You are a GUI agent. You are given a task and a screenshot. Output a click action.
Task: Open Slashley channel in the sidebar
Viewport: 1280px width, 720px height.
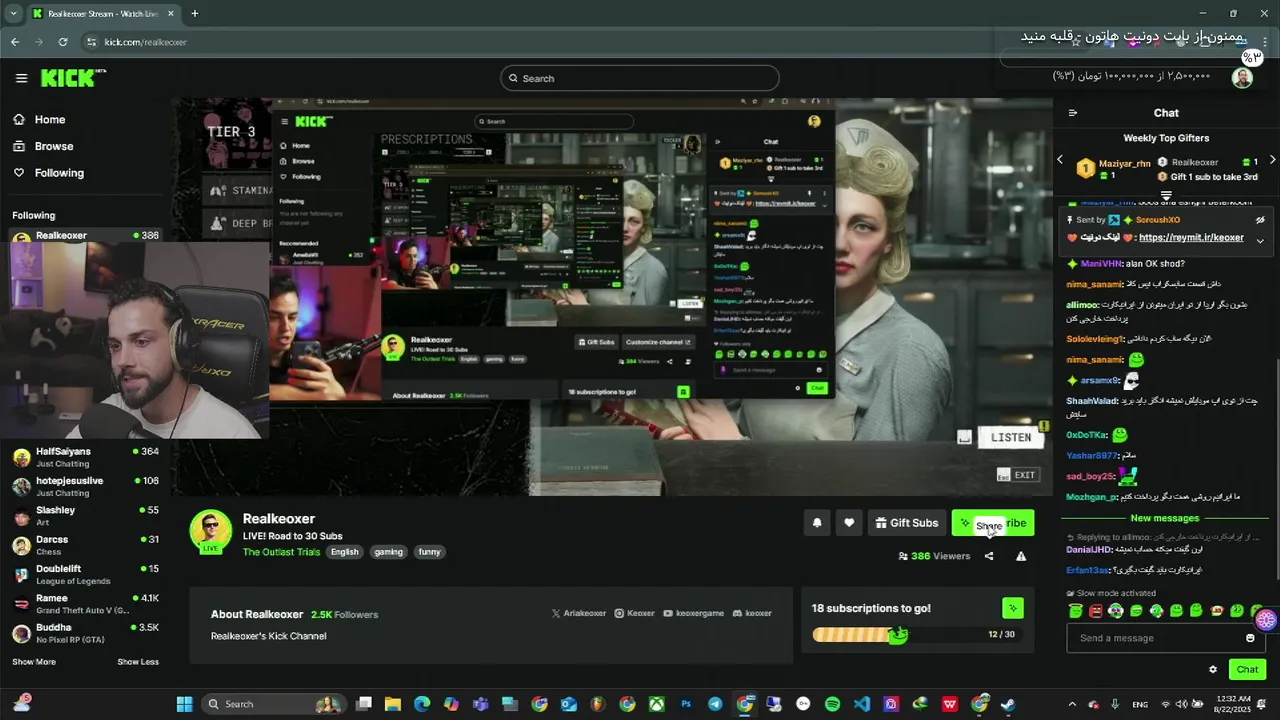click(x=85, y=516)
